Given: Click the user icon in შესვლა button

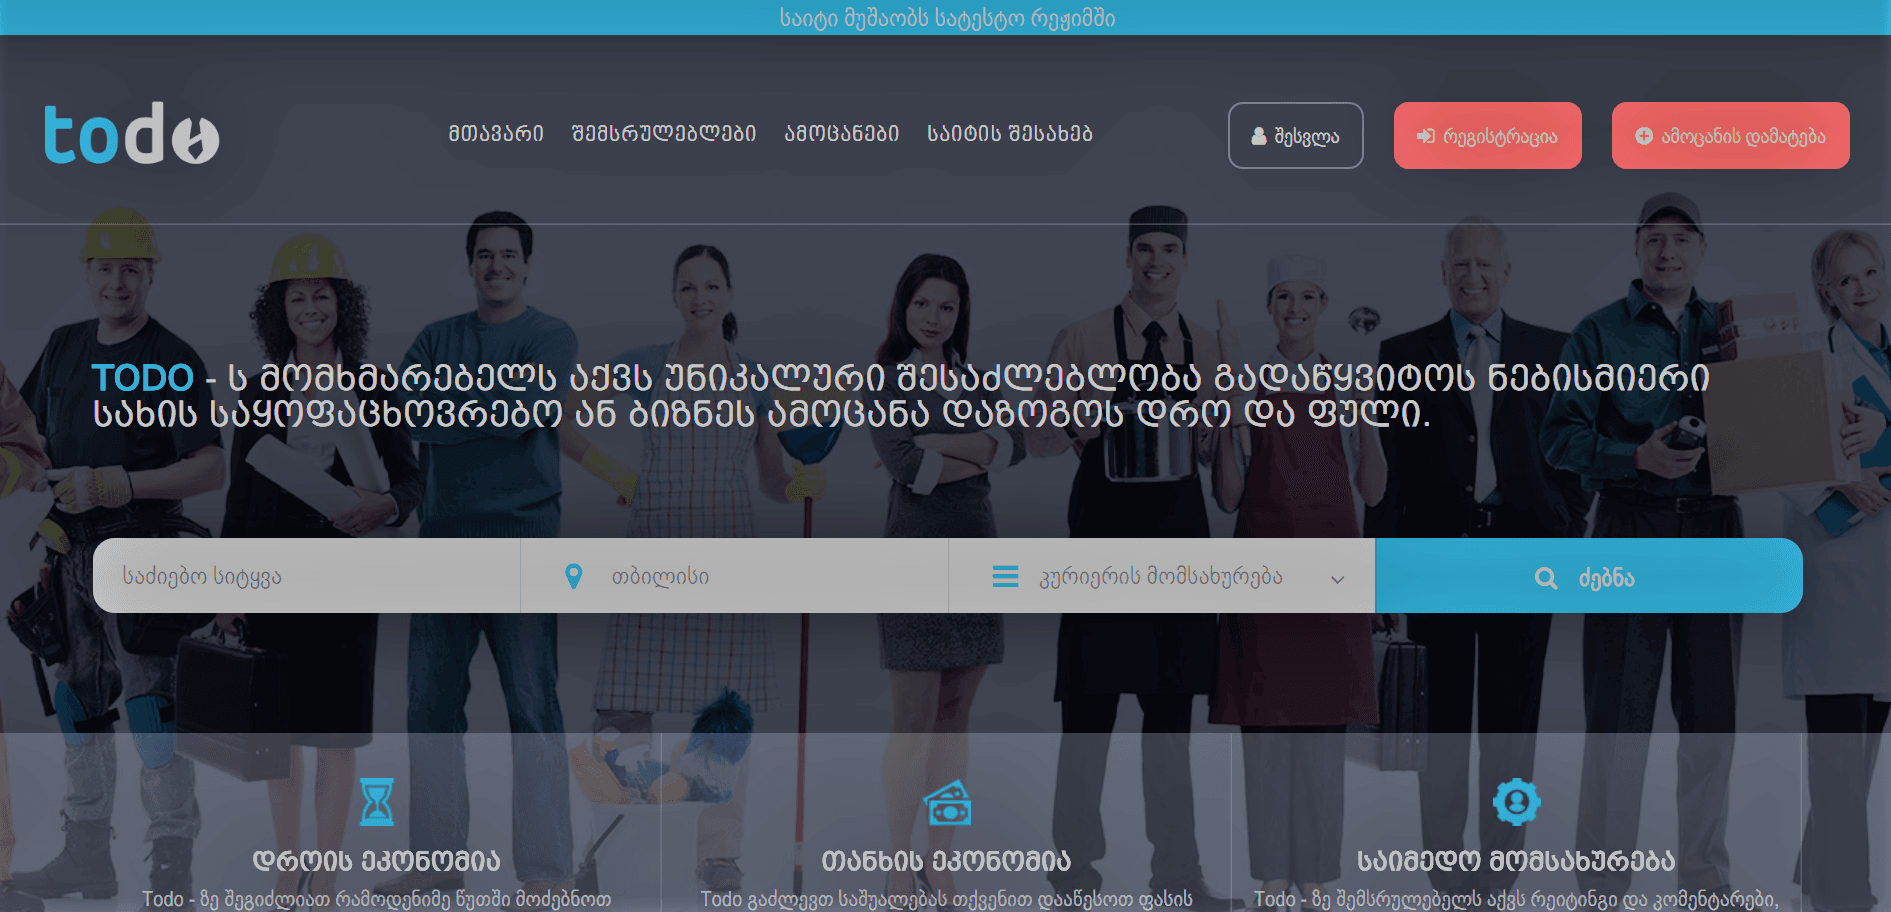Looking at the screenshot, I should (x=1259, y=136).
